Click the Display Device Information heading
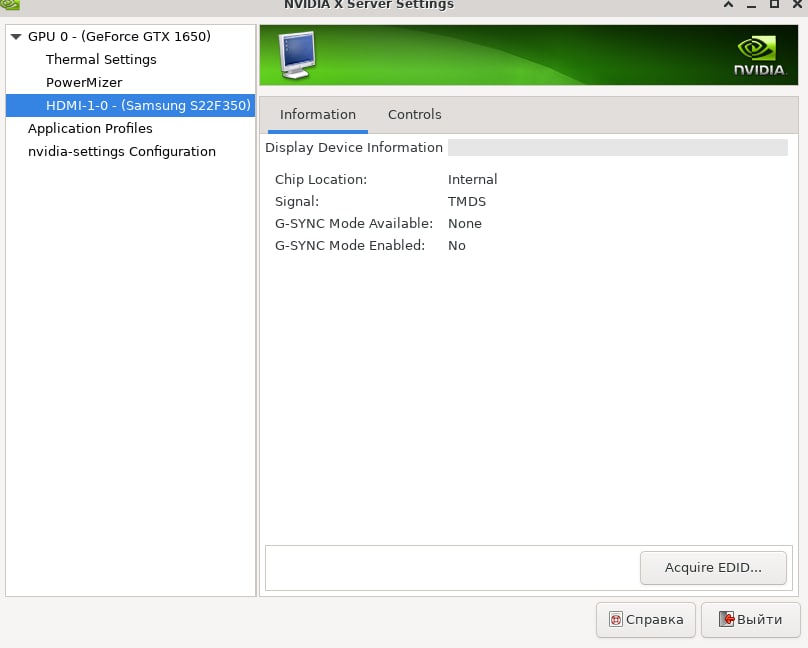This screenshot has height=648, width=808. (x=354, y=147)
